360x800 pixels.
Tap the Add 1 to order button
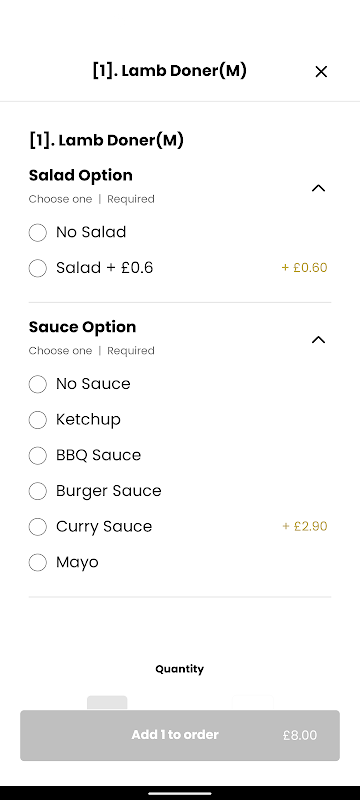[180, 735]
